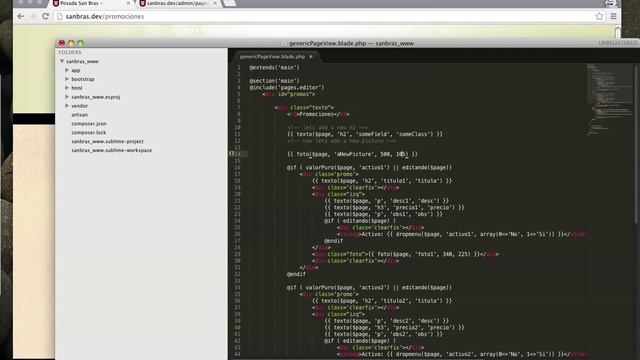Select genericPageView.blade.php editor tab
Viewport: 640px width, 360px height.
pyautogui.click(x=272, y=57)
